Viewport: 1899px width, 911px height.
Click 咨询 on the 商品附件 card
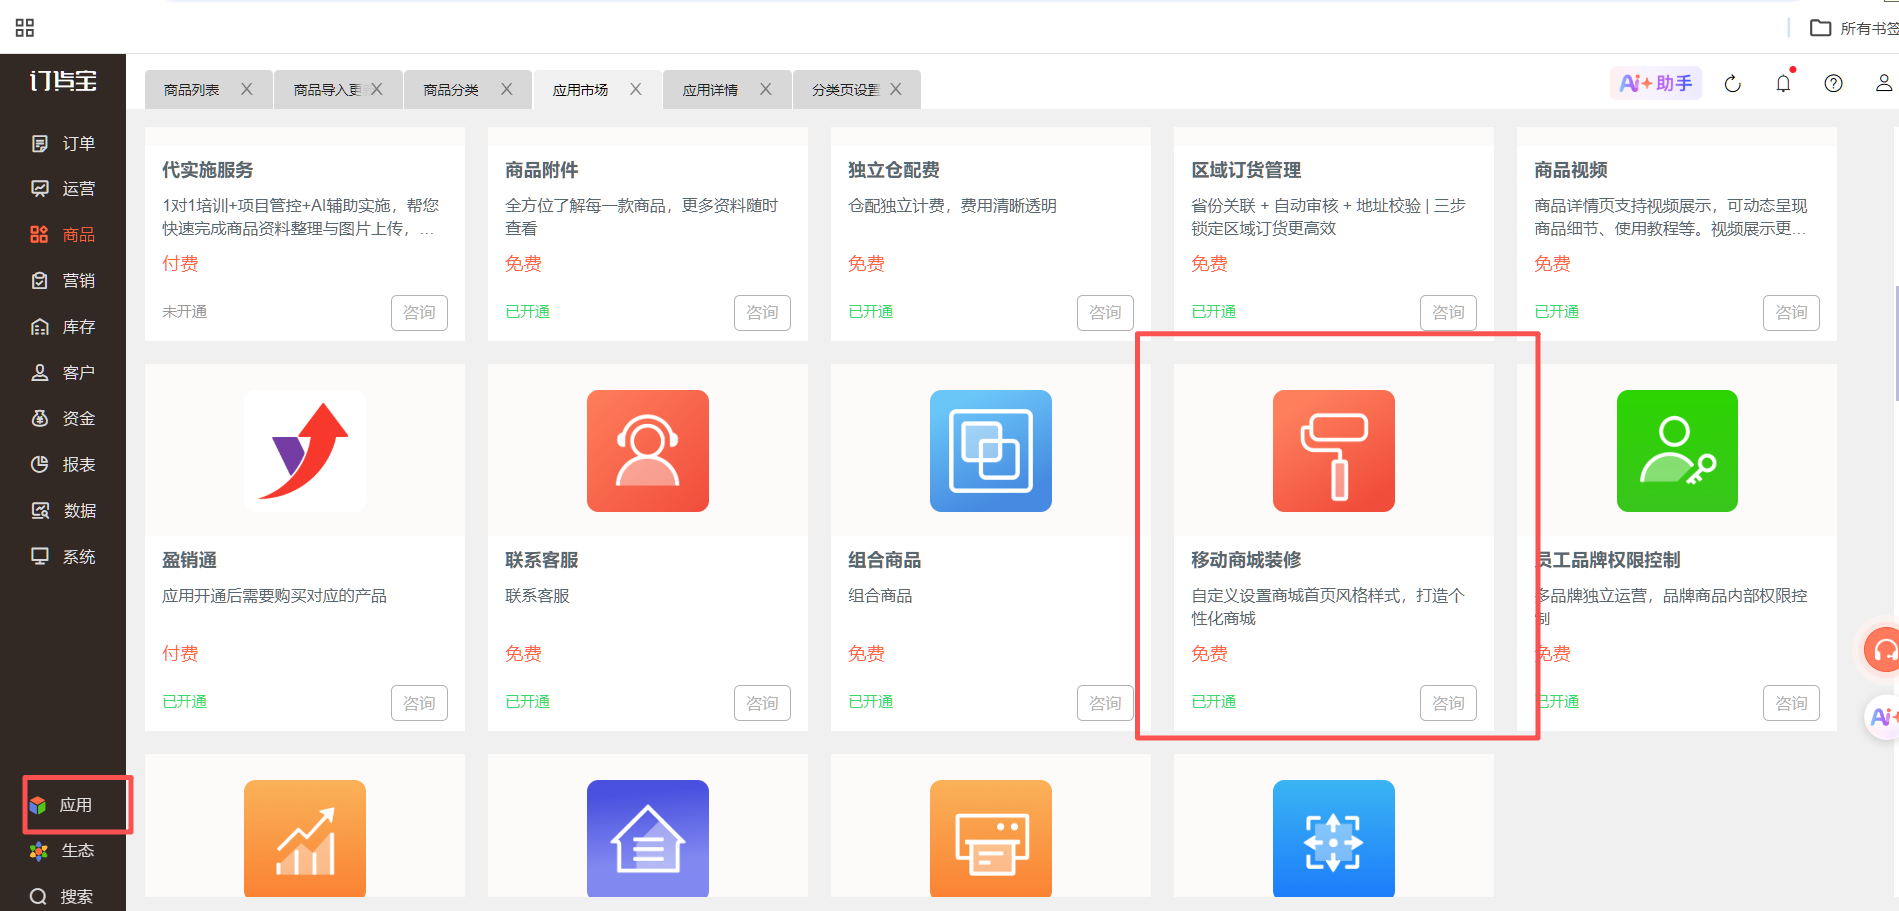click(762, 313)
